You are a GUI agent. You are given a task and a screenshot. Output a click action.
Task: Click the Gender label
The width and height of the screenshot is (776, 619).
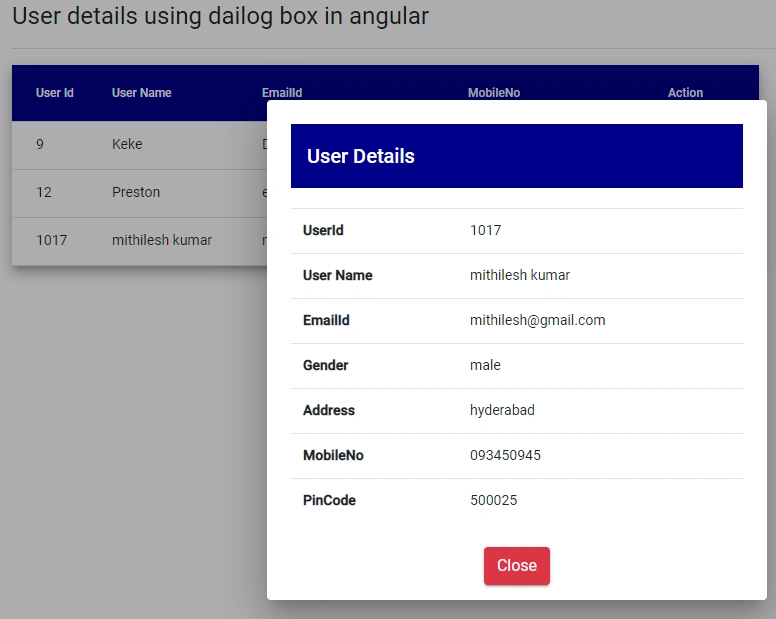(326, 365)
